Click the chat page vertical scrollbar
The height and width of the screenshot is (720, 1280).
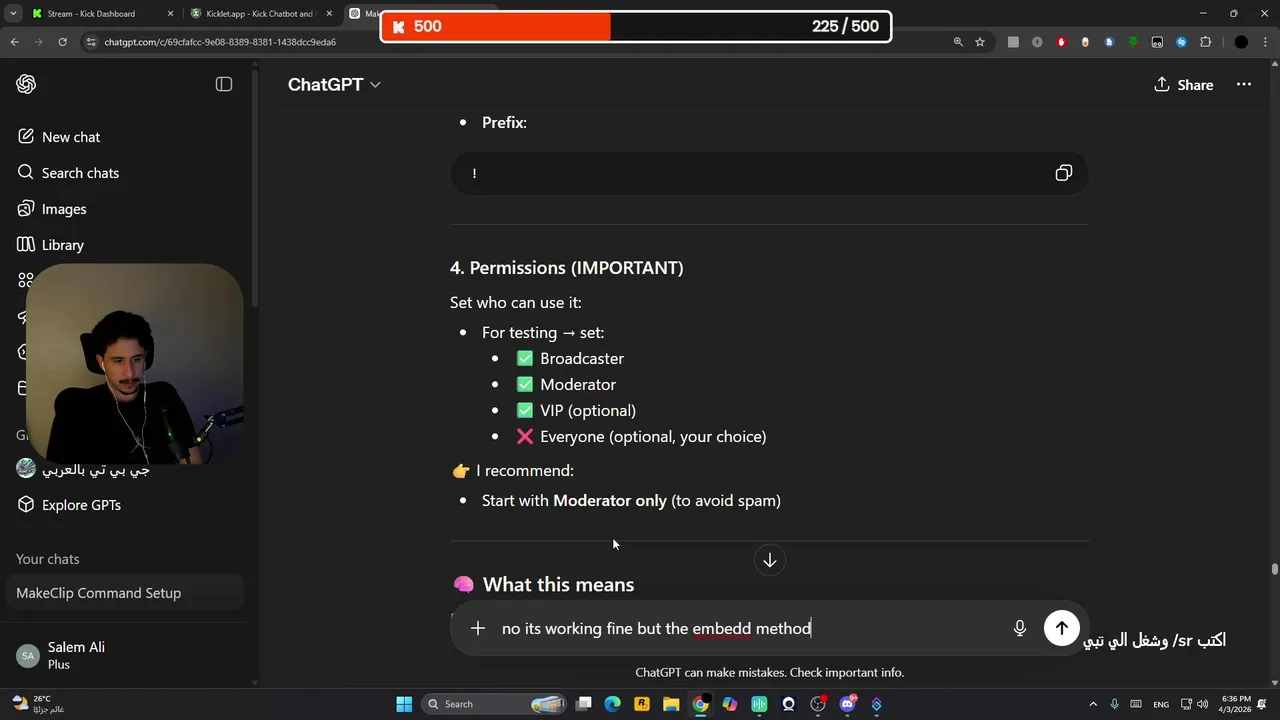[1274, 570]
